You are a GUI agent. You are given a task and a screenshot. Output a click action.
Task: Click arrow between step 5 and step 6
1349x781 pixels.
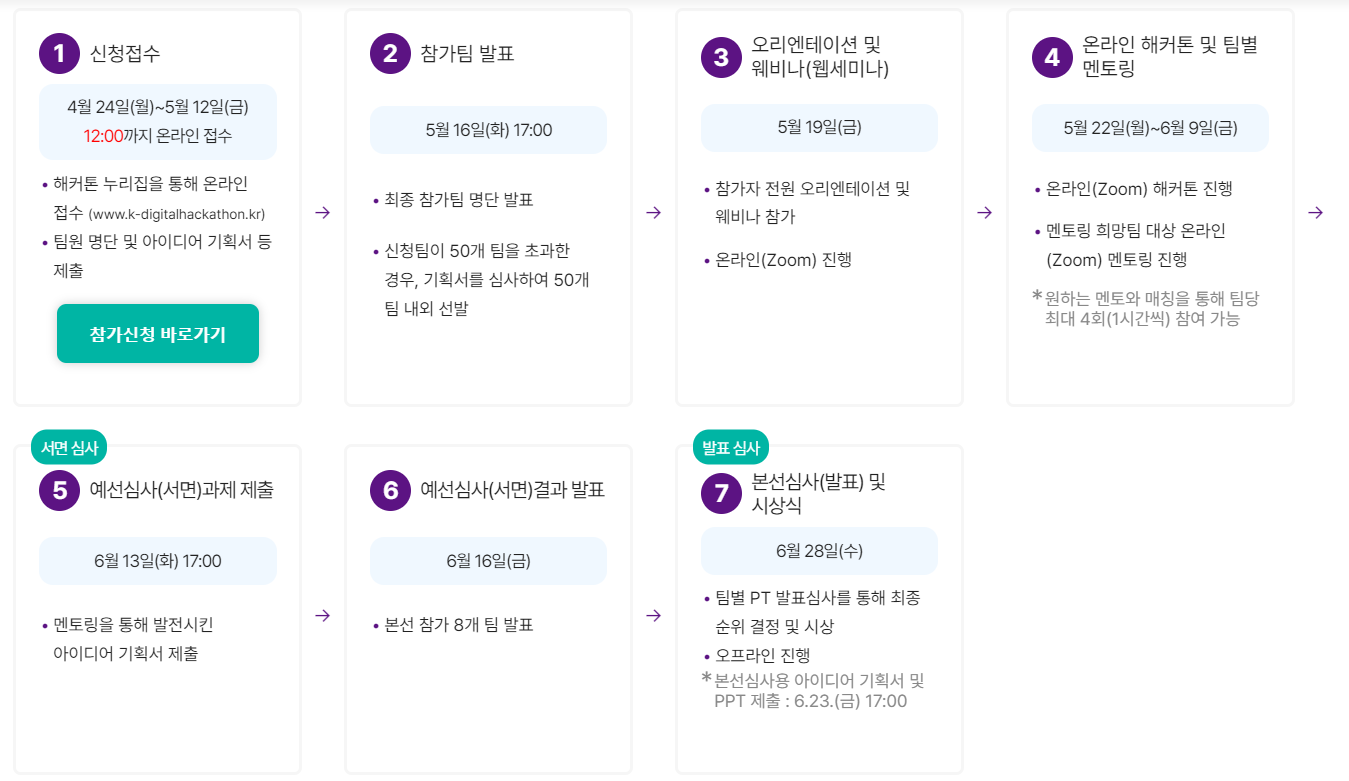click(322, 615)
